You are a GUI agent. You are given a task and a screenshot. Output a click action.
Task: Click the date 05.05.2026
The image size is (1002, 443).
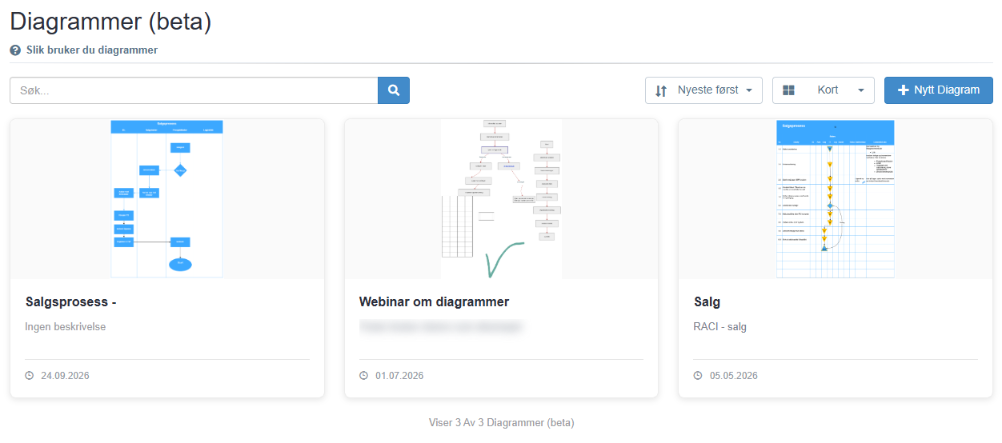point(733,375)
